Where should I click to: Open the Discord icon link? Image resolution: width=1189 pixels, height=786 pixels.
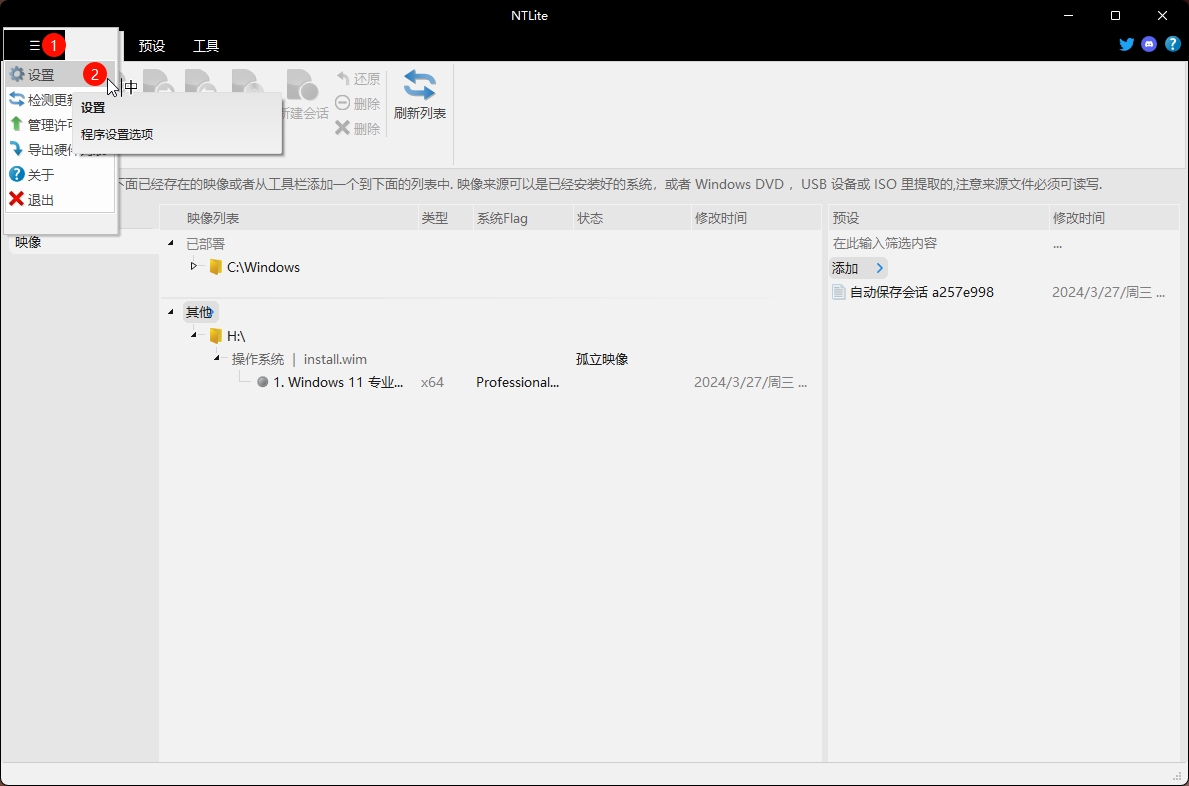(x=1149, y=44)
